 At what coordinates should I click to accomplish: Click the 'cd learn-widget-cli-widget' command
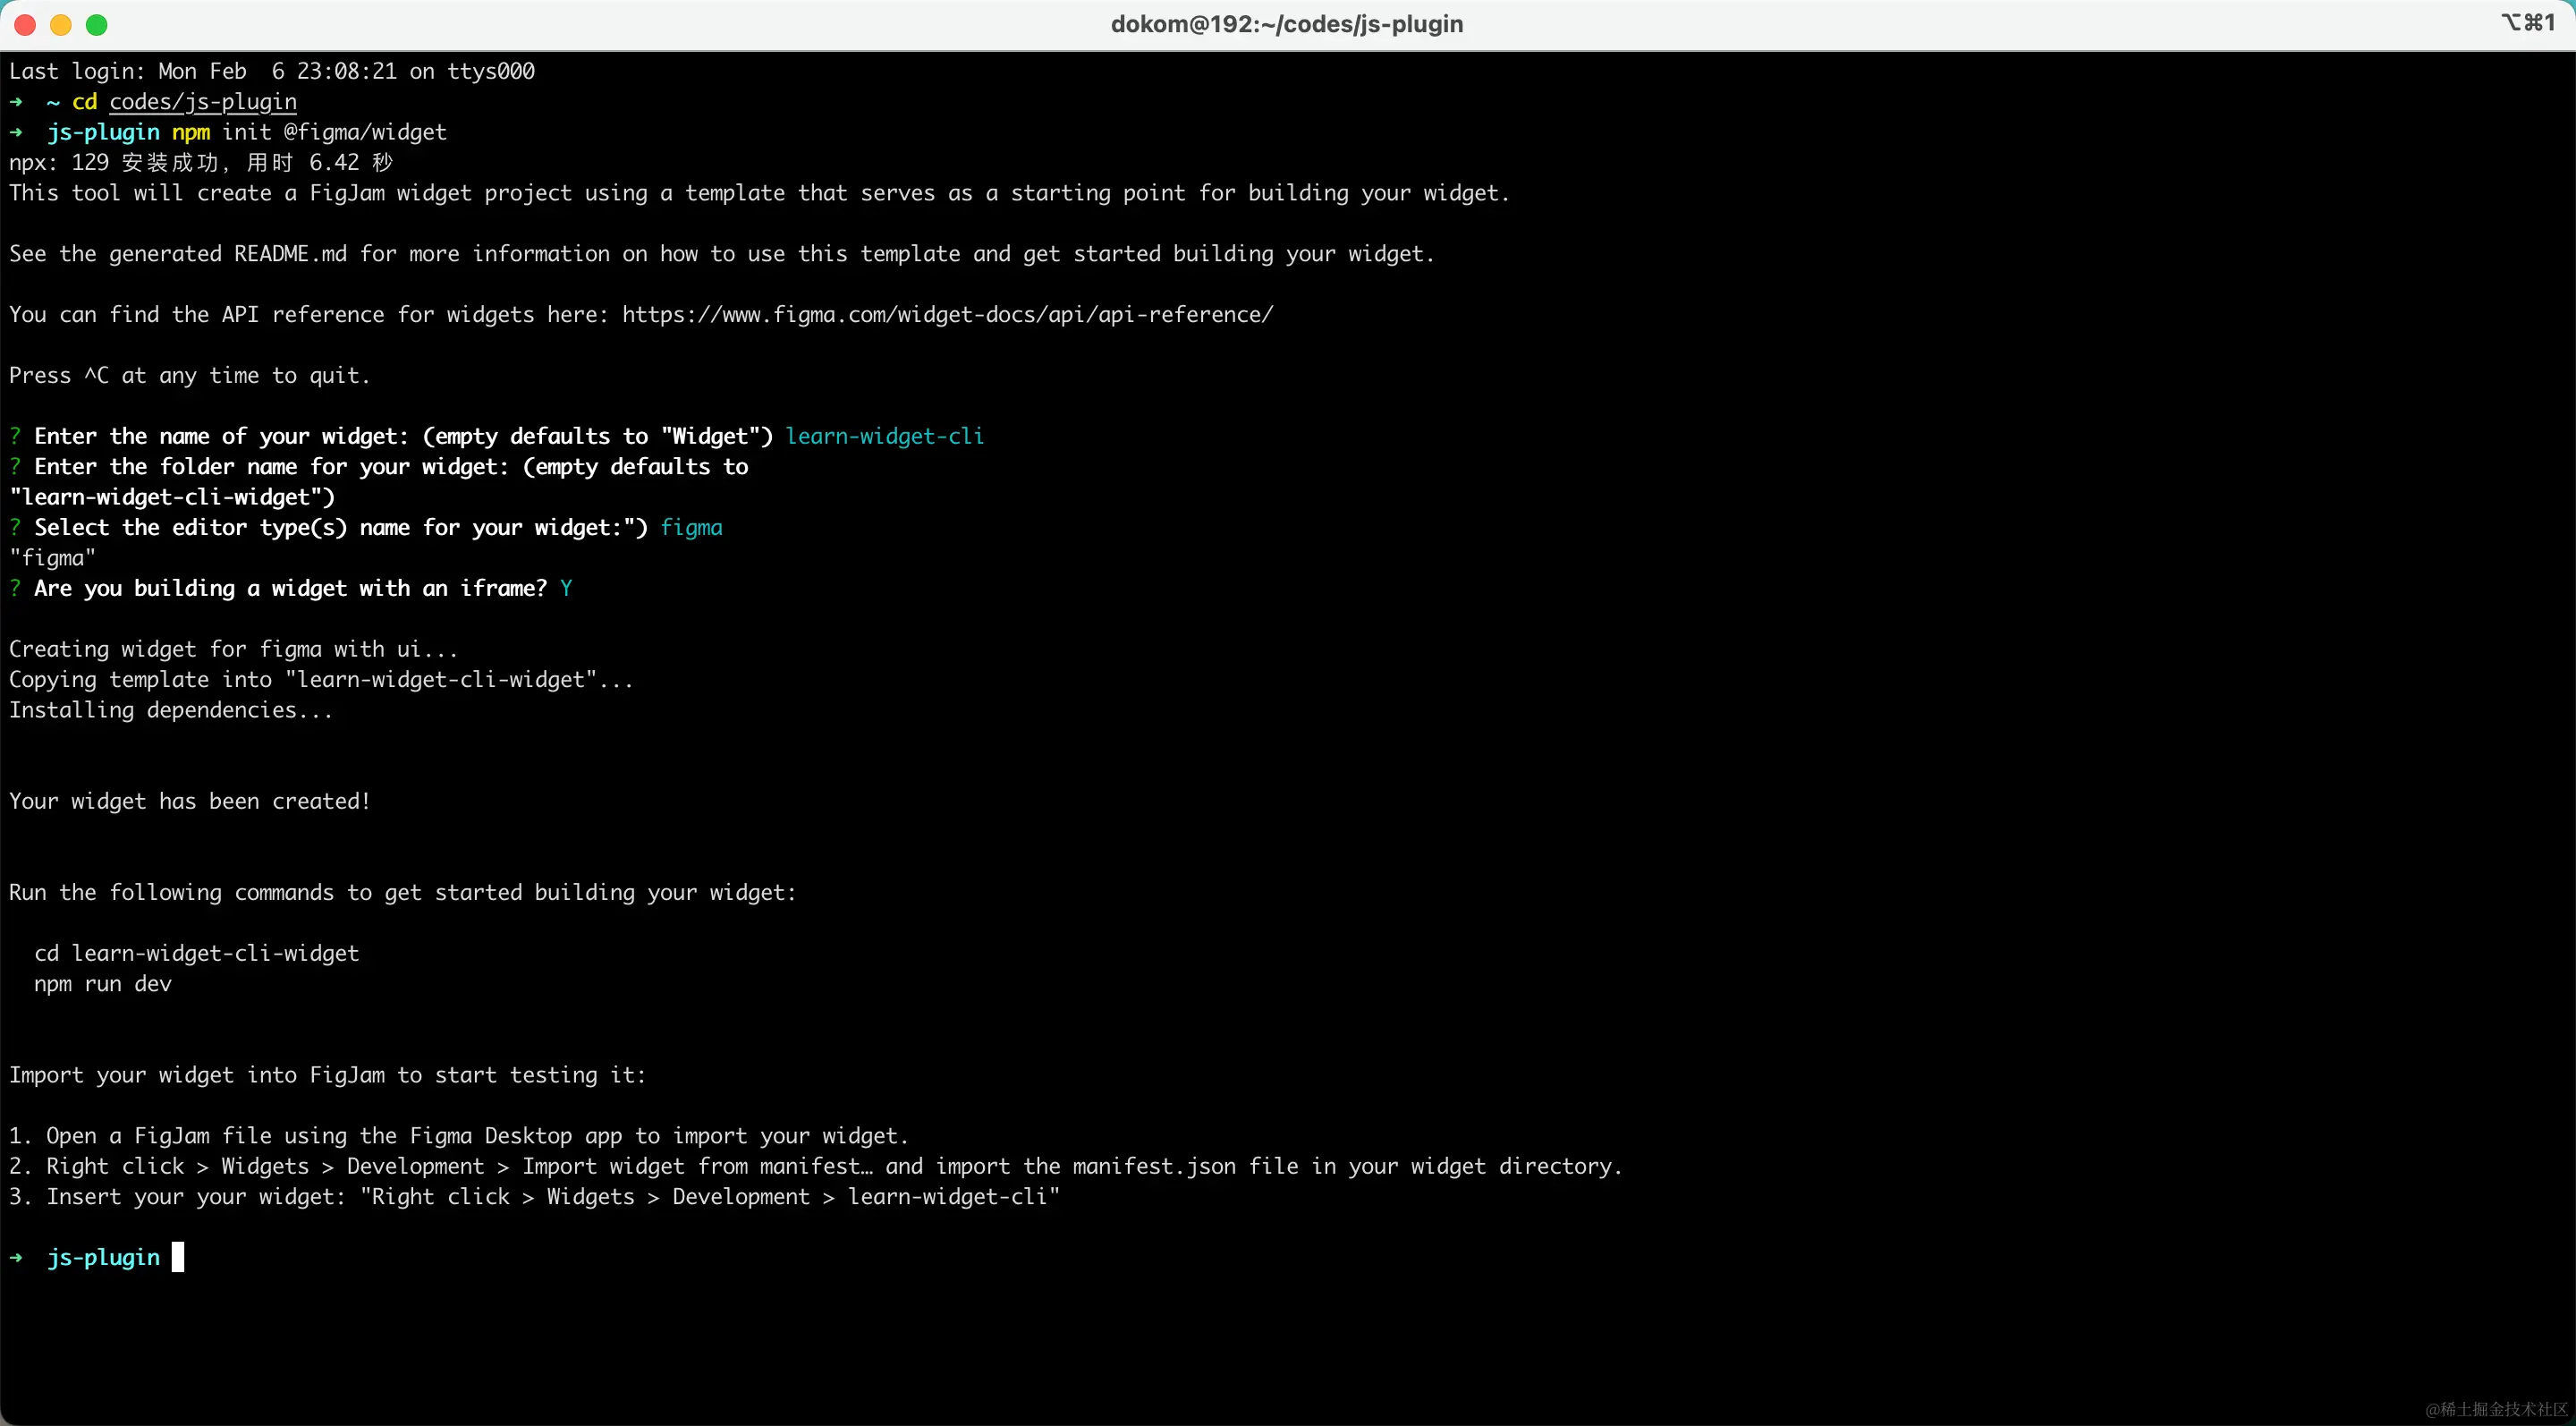point(197,954)
